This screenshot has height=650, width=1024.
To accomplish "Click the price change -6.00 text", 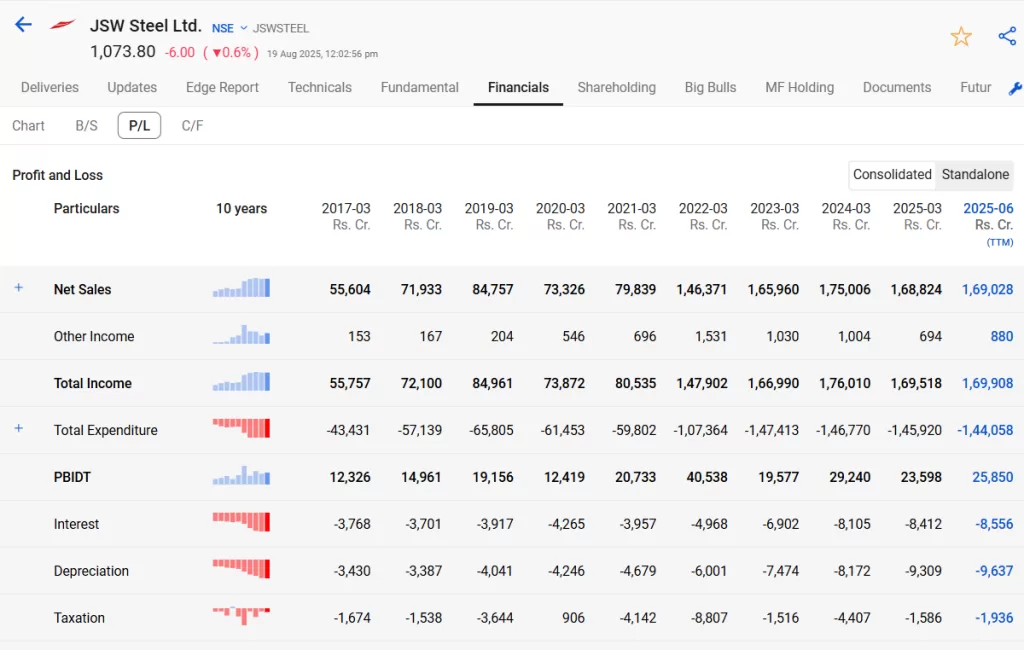I will pos(180,53).
